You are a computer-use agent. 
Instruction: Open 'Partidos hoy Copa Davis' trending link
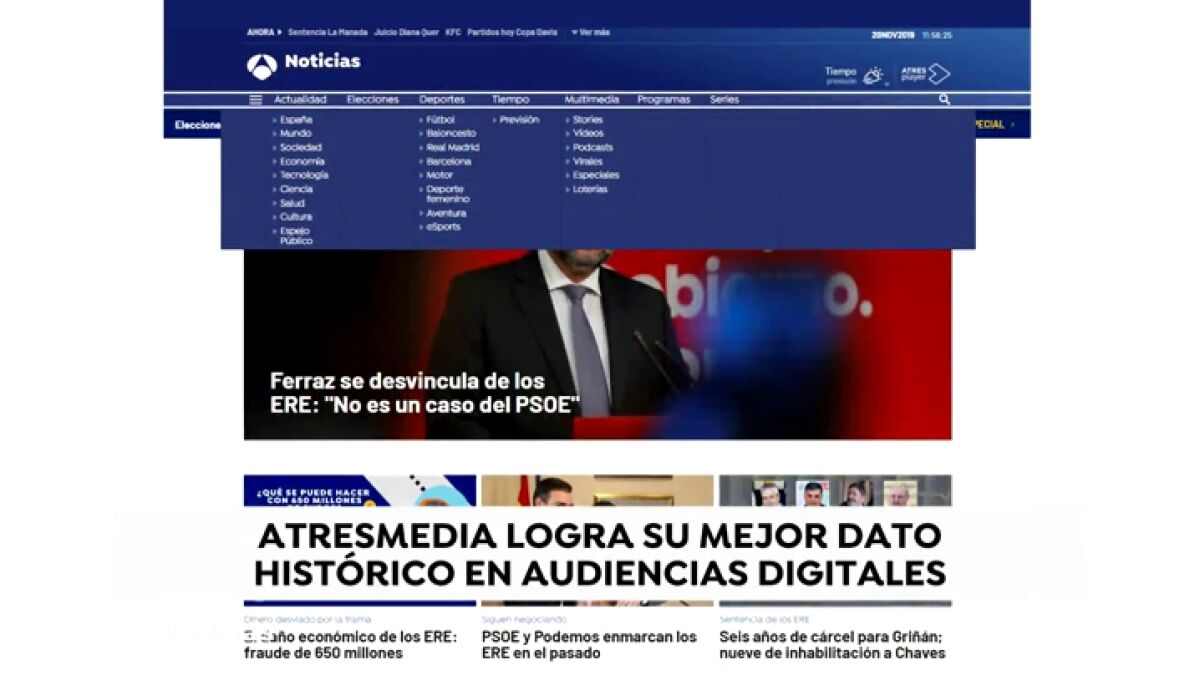[x=512, y=33]
